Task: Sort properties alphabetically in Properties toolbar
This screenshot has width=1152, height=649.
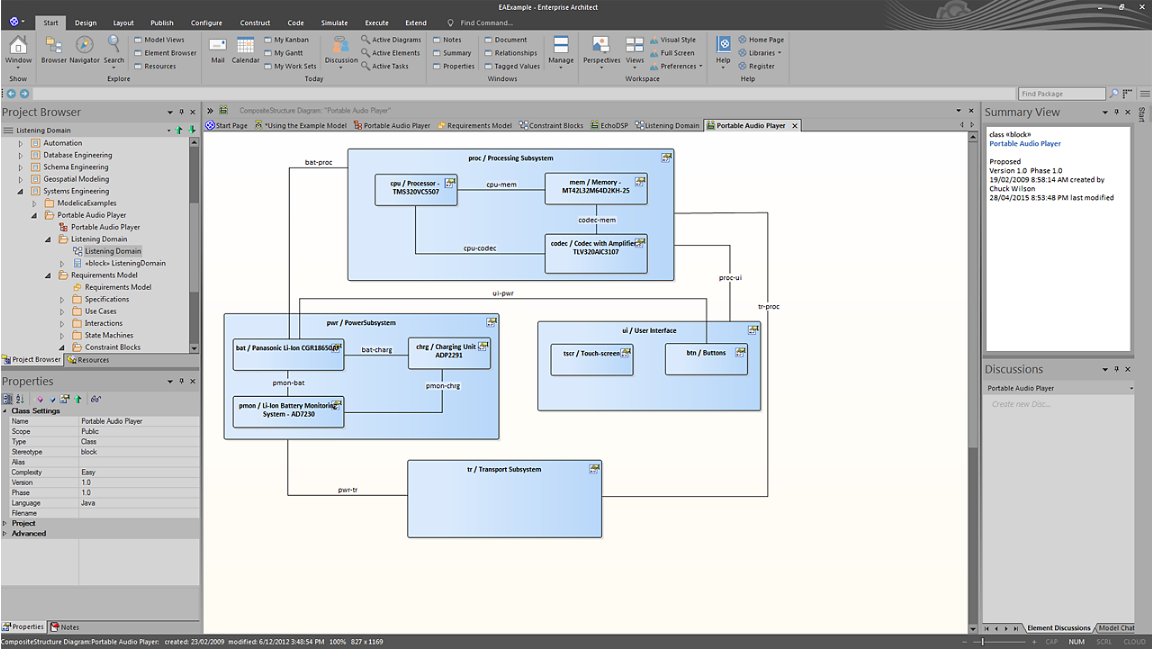Action: (x=20, y=398)
